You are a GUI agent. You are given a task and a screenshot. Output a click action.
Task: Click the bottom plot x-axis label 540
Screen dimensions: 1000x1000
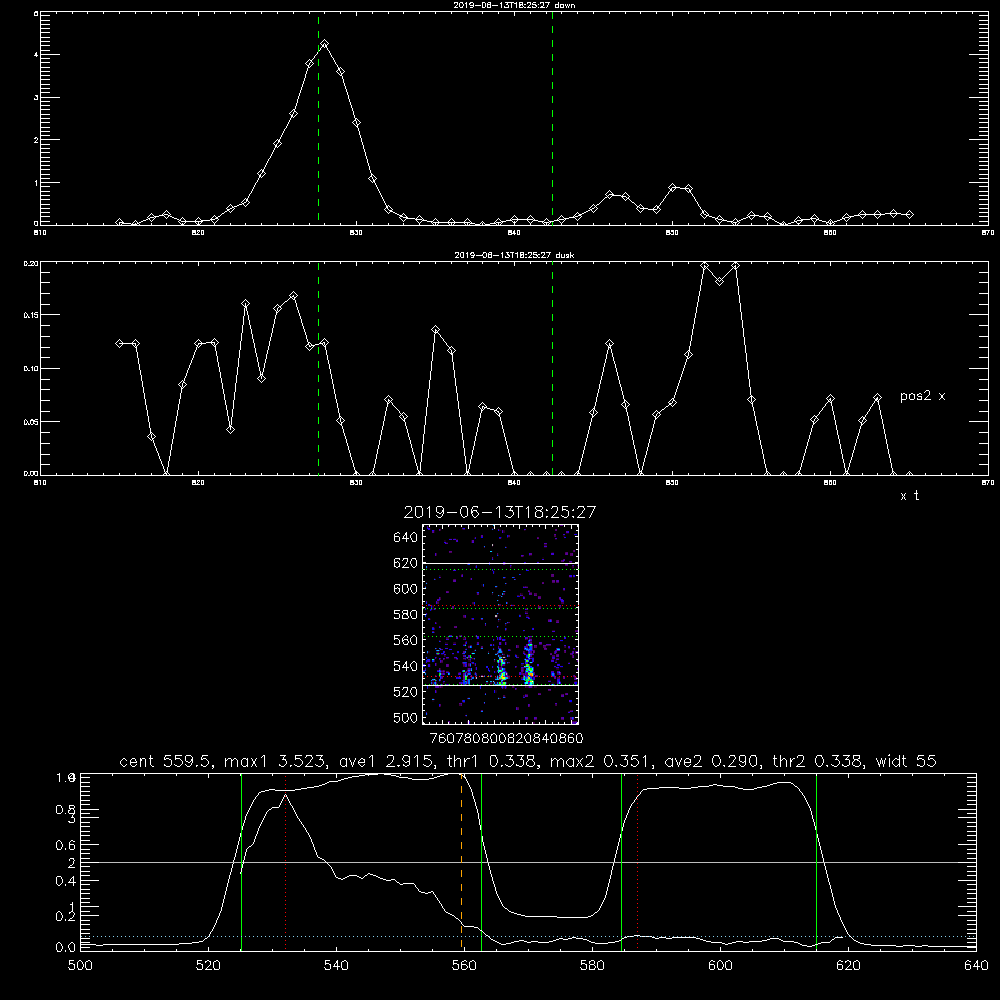point(336,966)
